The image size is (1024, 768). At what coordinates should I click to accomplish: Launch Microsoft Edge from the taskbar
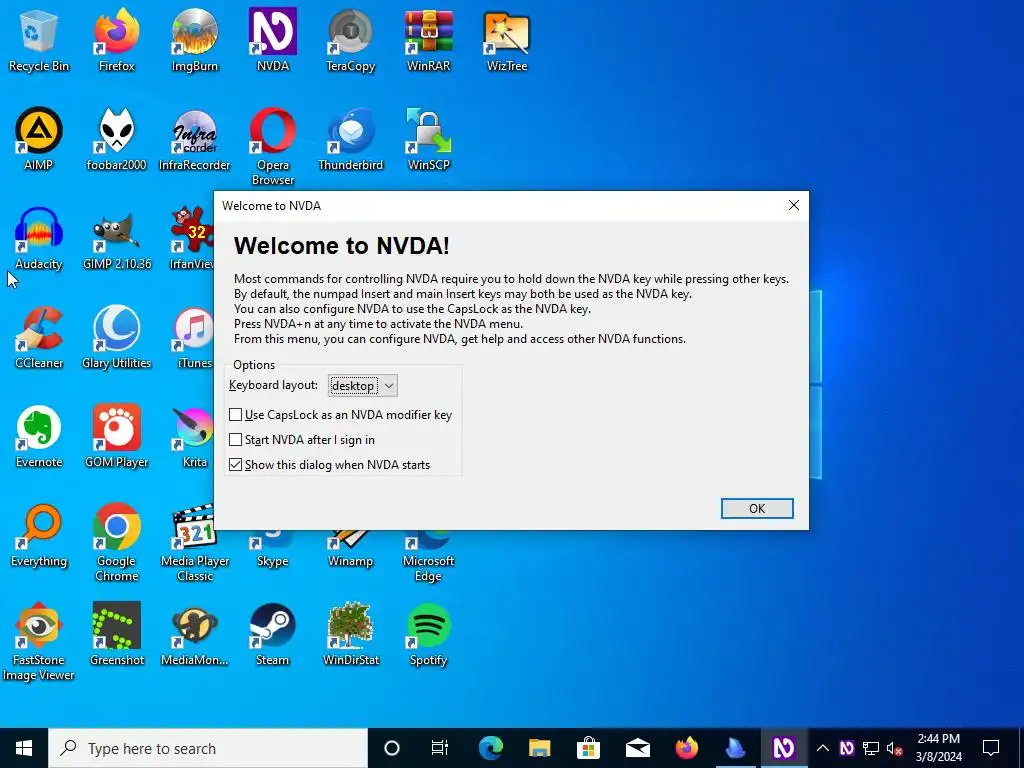[x=490, y=748]
